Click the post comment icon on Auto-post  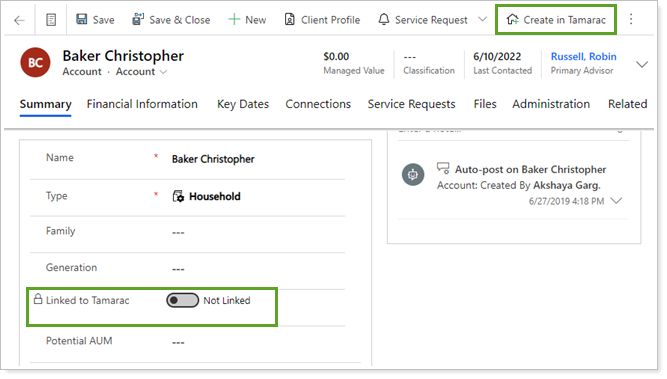[x=443, y=168]
